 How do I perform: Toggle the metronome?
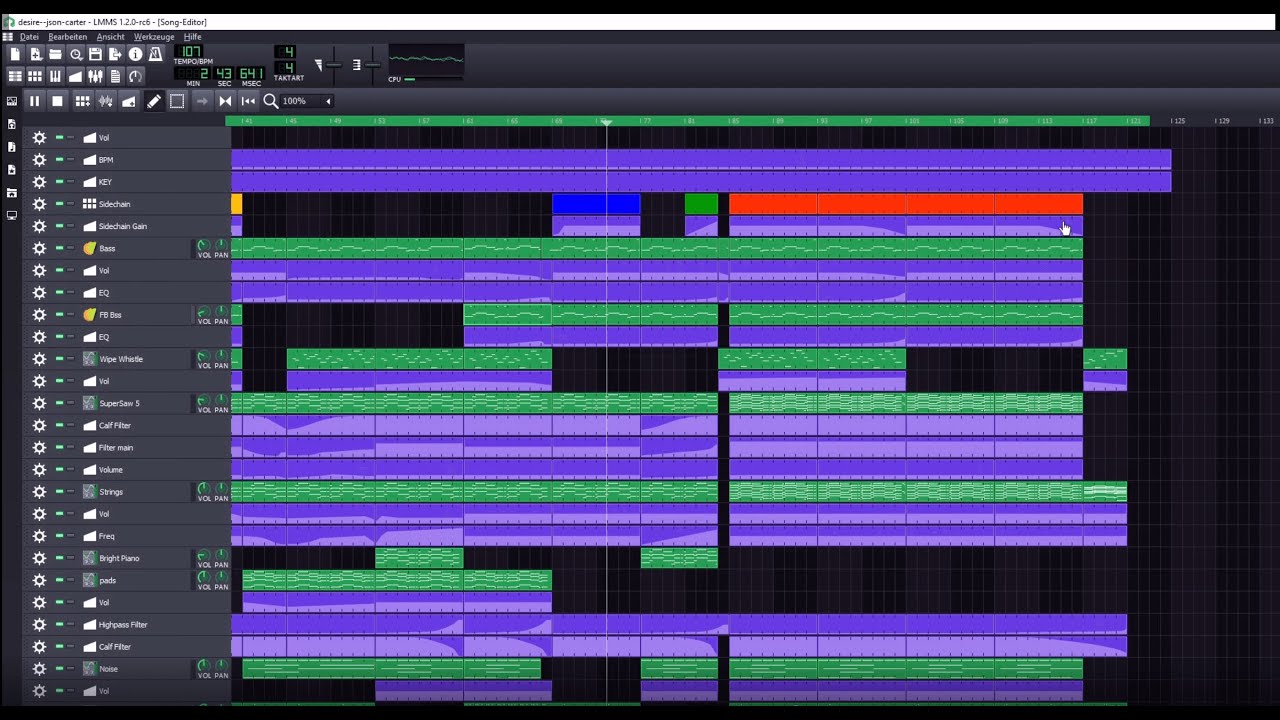[155, 54]
